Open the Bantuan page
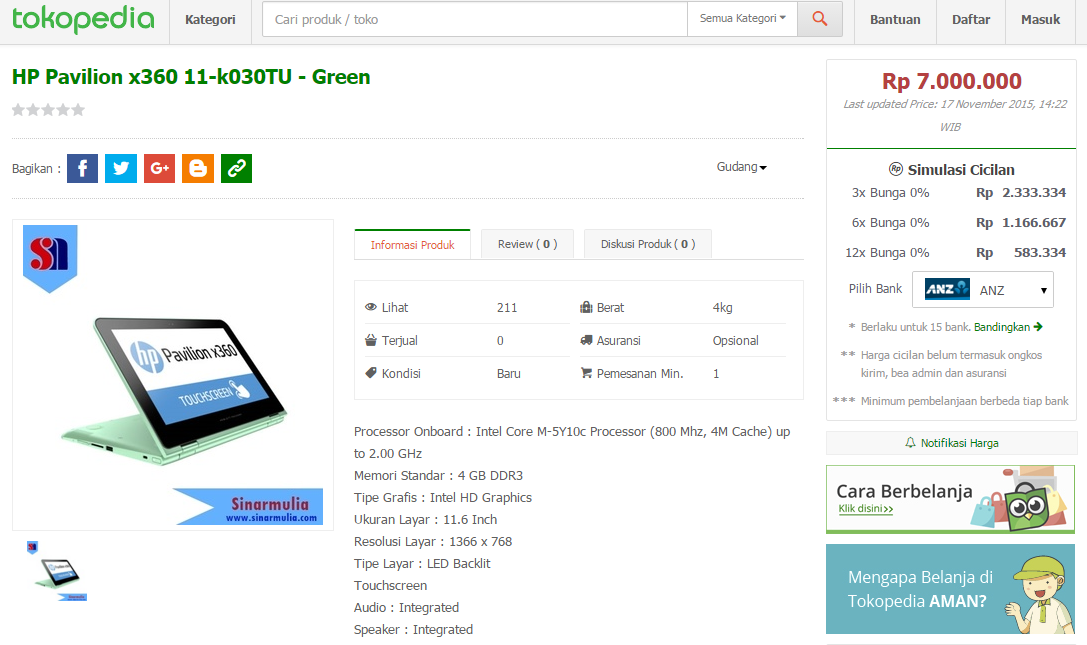The width and height of the screenshot is (1087, 645). tap(895, 19)
